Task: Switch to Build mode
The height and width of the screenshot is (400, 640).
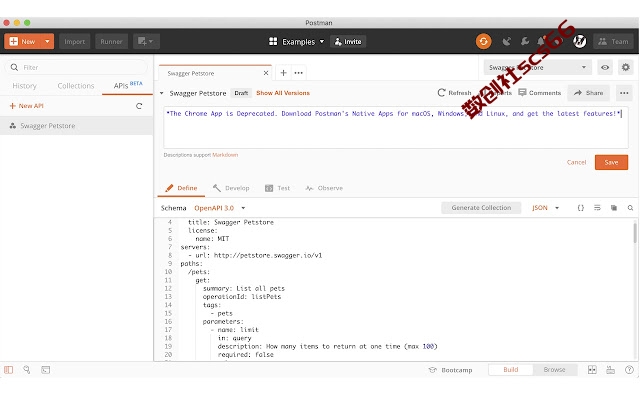Action: (x=511, y=369)
